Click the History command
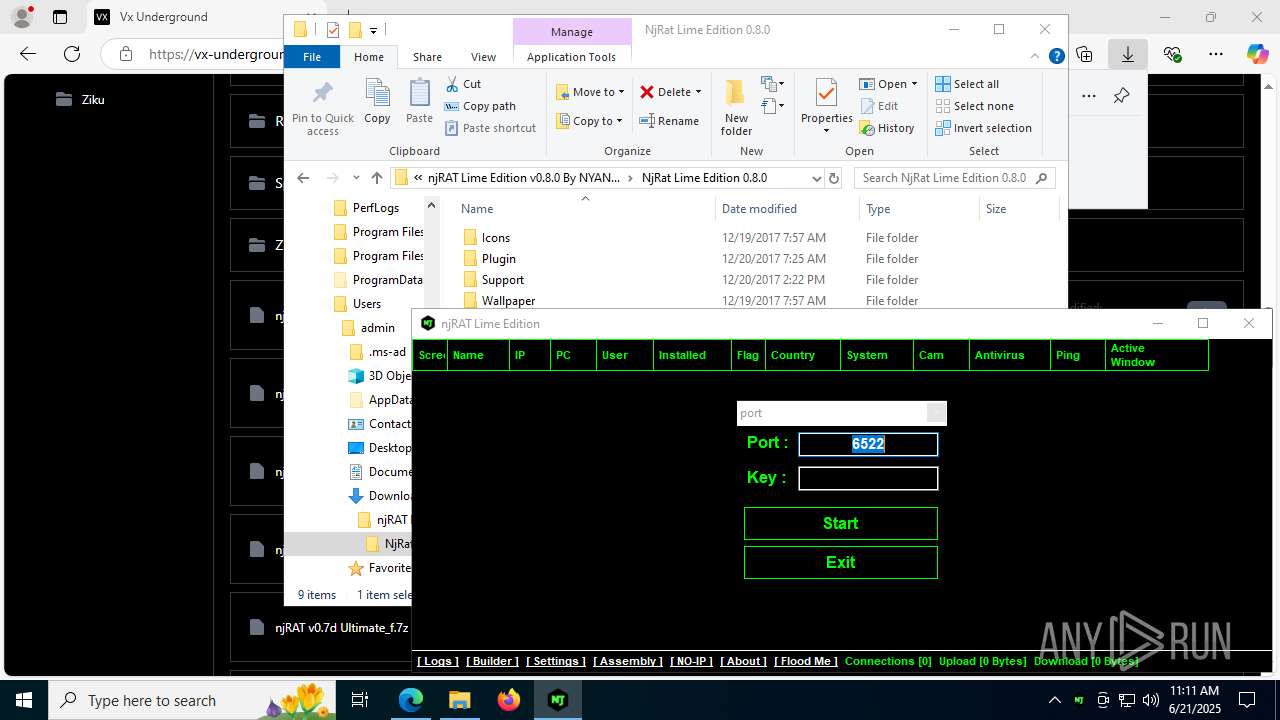This screenshot has width=1280, height=720. pyautogui.click(x=887, y=128)
